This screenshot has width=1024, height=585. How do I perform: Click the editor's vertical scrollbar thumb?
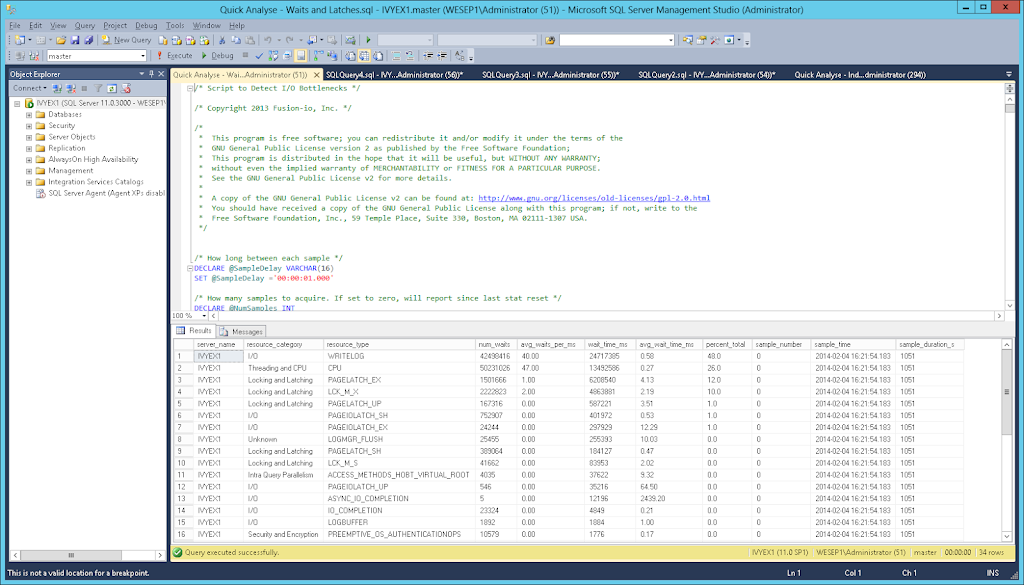(1010, 109)
